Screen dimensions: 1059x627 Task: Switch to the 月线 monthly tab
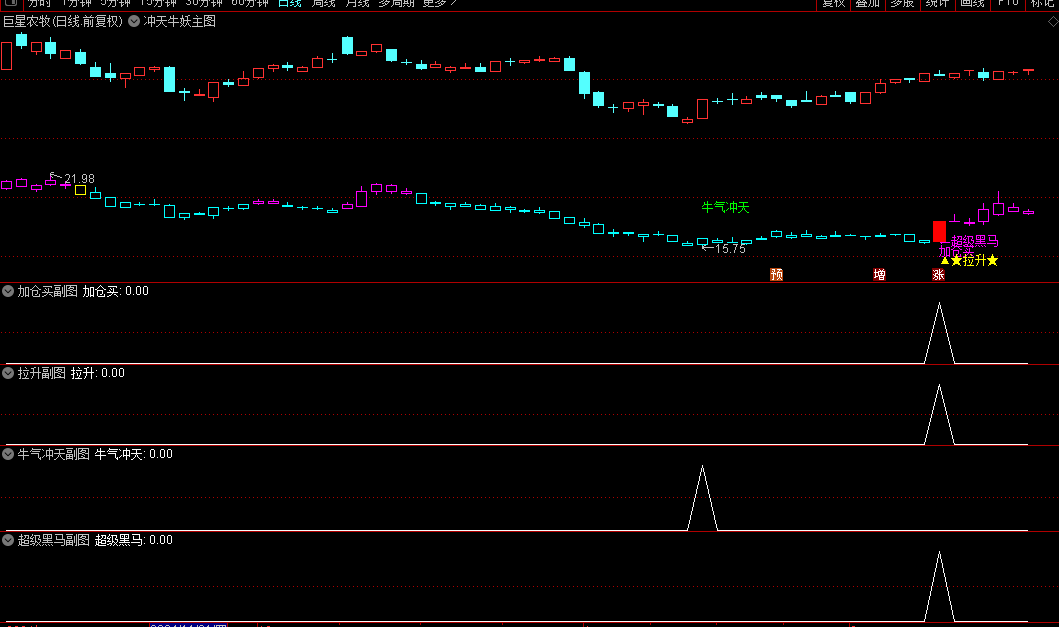click(357, 3)
